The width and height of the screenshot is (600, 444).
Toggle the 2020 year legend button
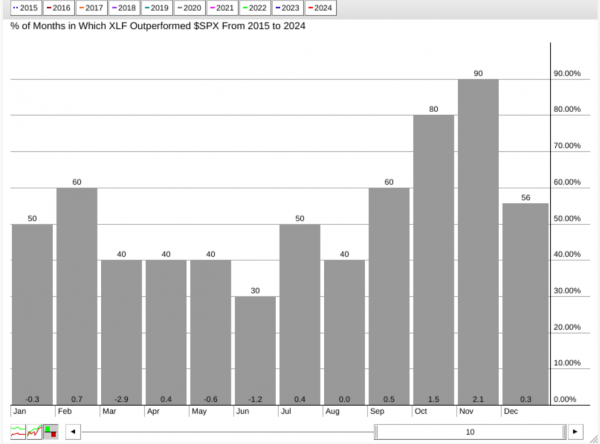(189, 8)
